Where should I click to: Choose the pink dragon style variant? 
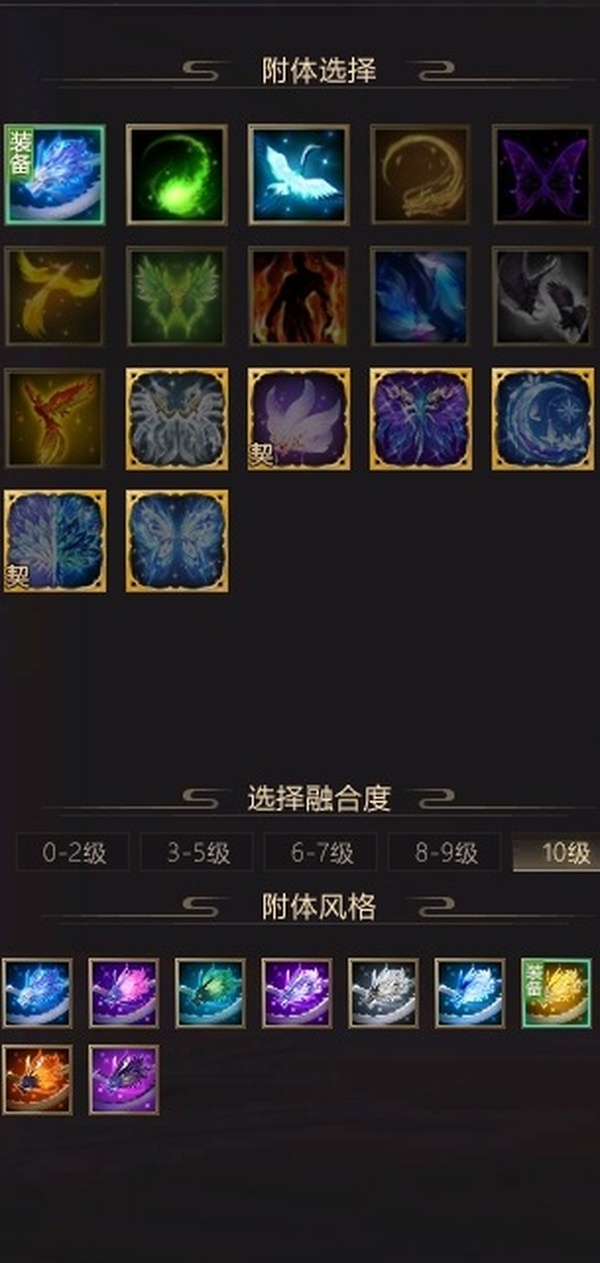pos(124,993)
